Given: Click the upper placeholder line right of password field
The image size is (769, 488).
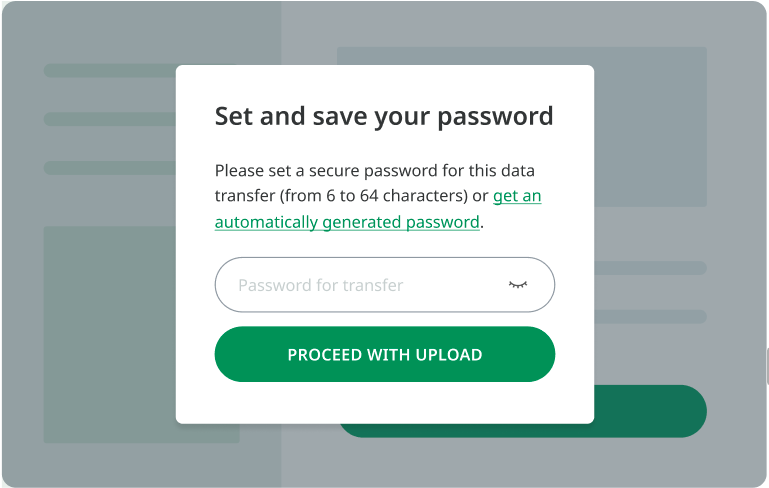Looking at the screenshot, I should [x=650, y=268].
